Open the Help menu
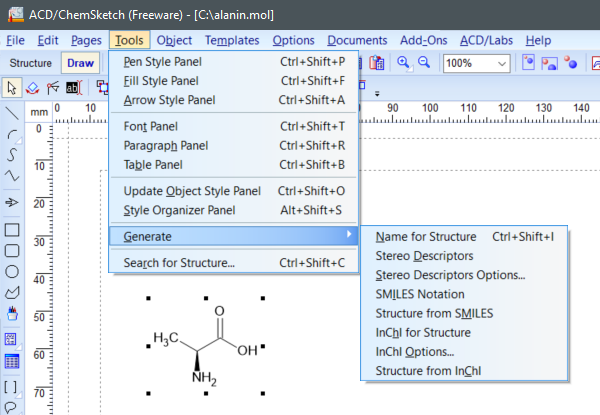 click(538, 40)
